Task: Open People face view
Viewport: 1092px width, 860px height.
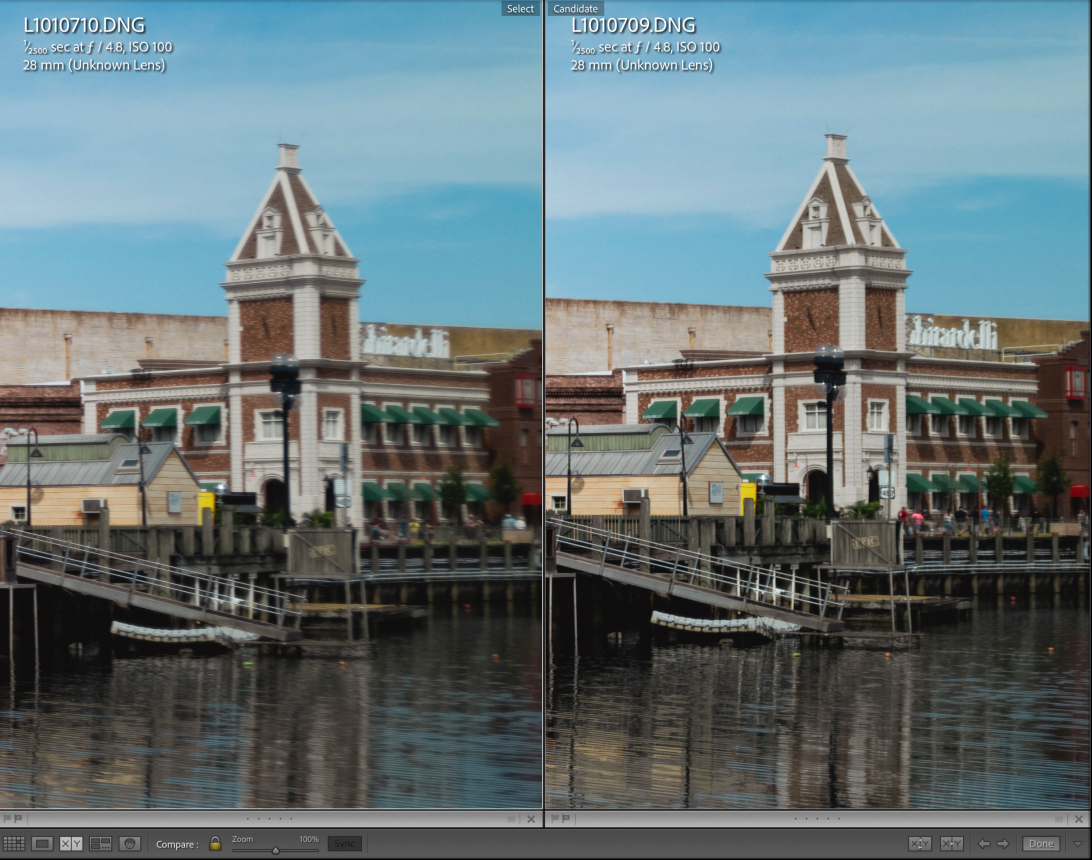Action: [129, 844]
